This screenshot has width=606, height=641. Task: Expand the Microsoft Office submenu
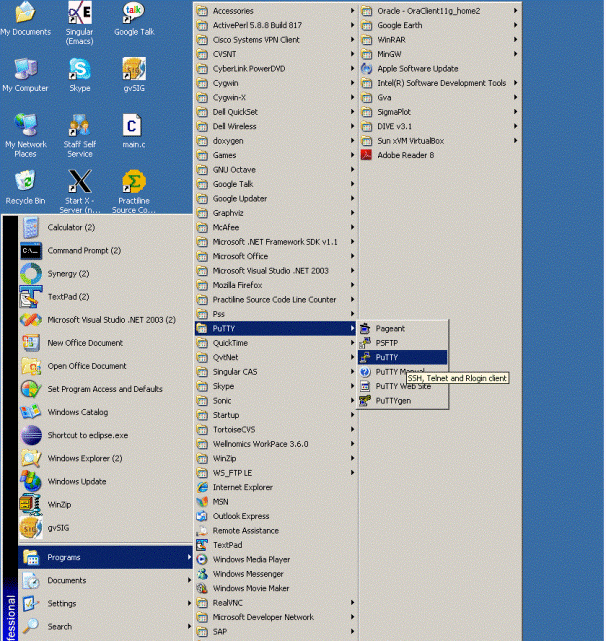click(x=240, y=256)
